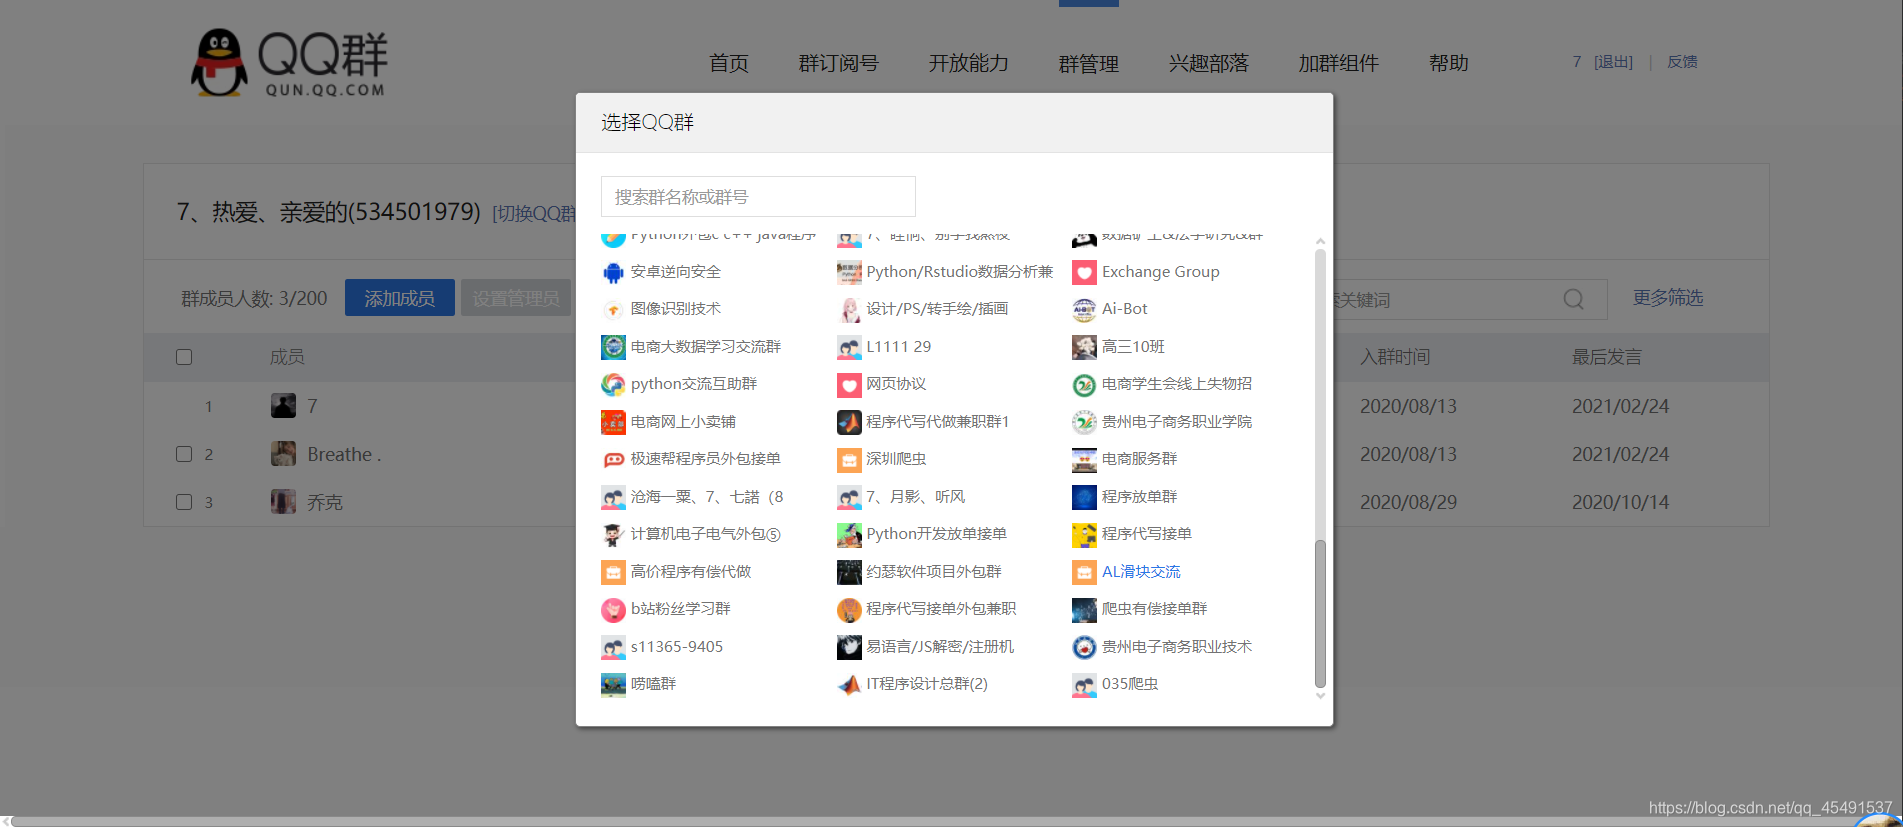
Task: Click the 网页协议 group icon
Action: (849, 385)
